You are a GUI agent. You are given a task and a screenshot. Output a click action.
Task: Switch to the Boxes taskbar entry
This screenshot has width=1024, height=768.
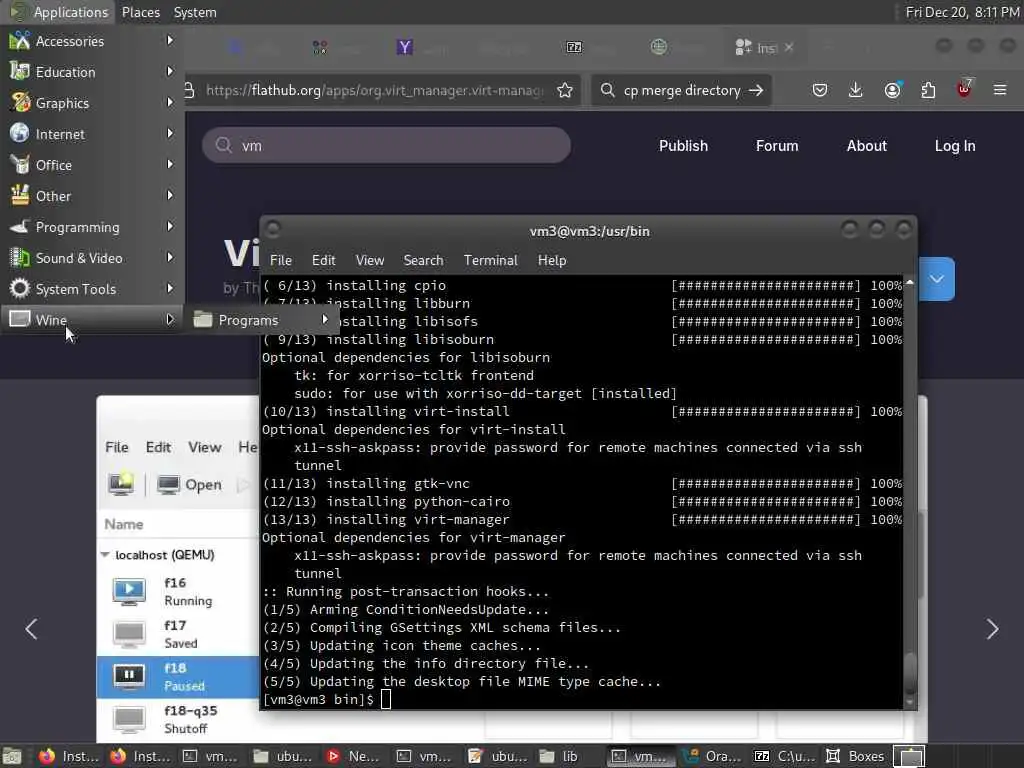(855, 756)
